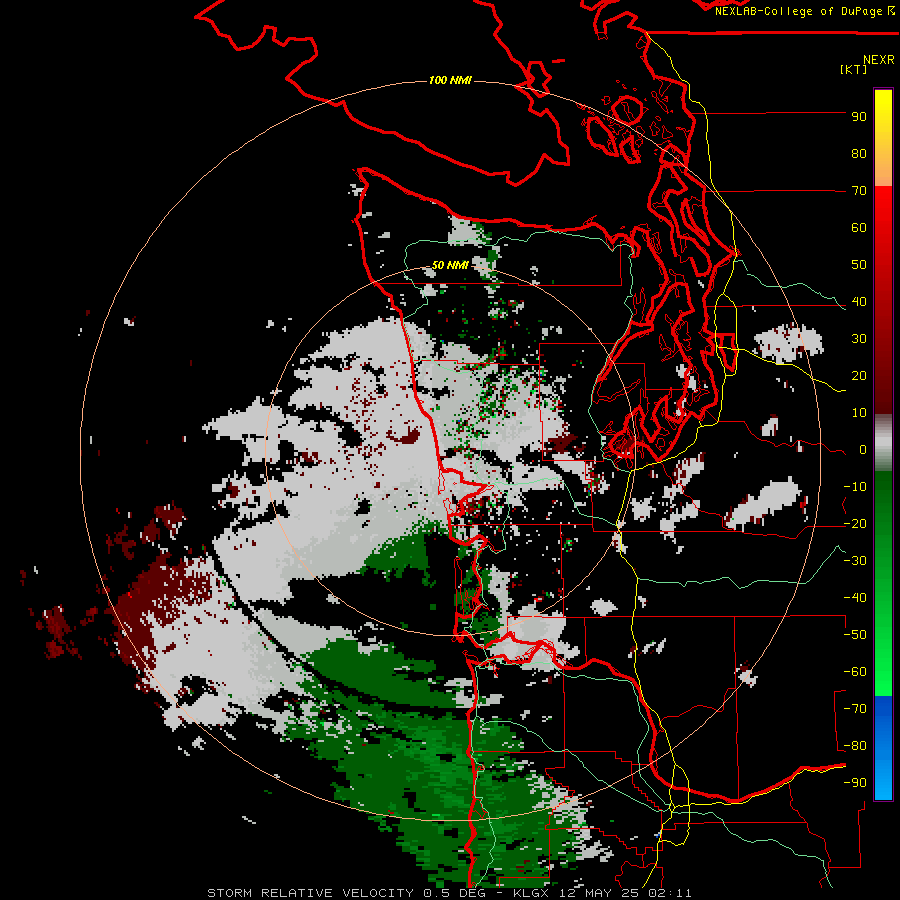The width and height of the screenshot is (900, 900).
Task: Click the 50 NMI range ring label
Action: point(450,265)
